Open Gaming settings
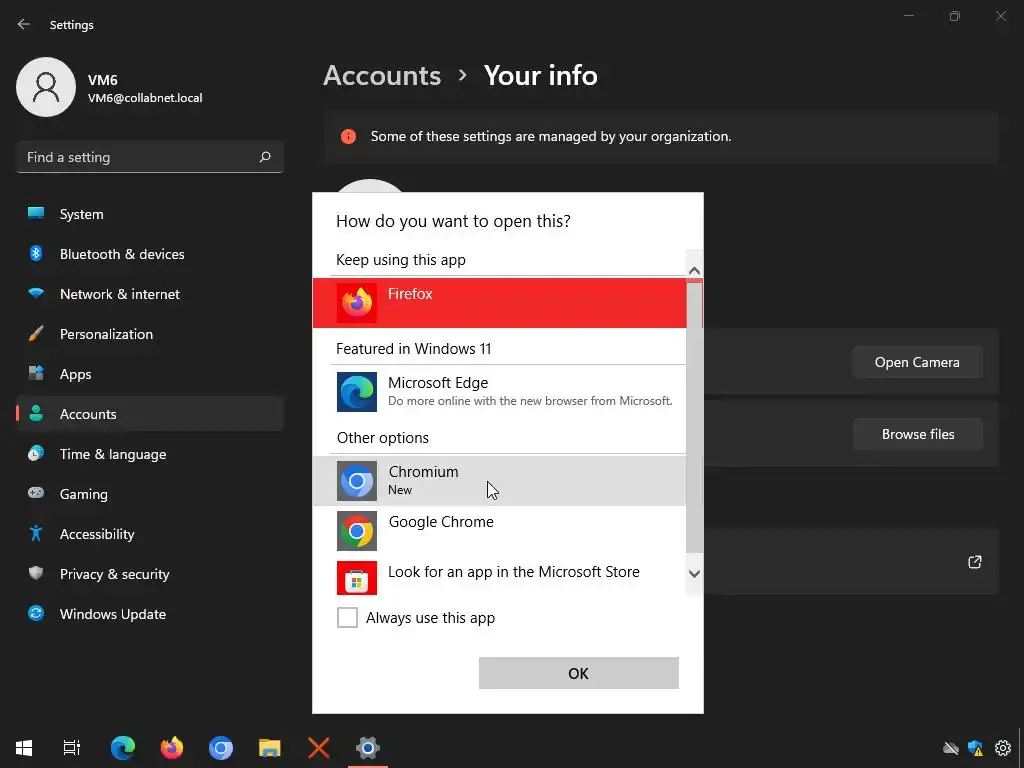 [x=150, y=494]
